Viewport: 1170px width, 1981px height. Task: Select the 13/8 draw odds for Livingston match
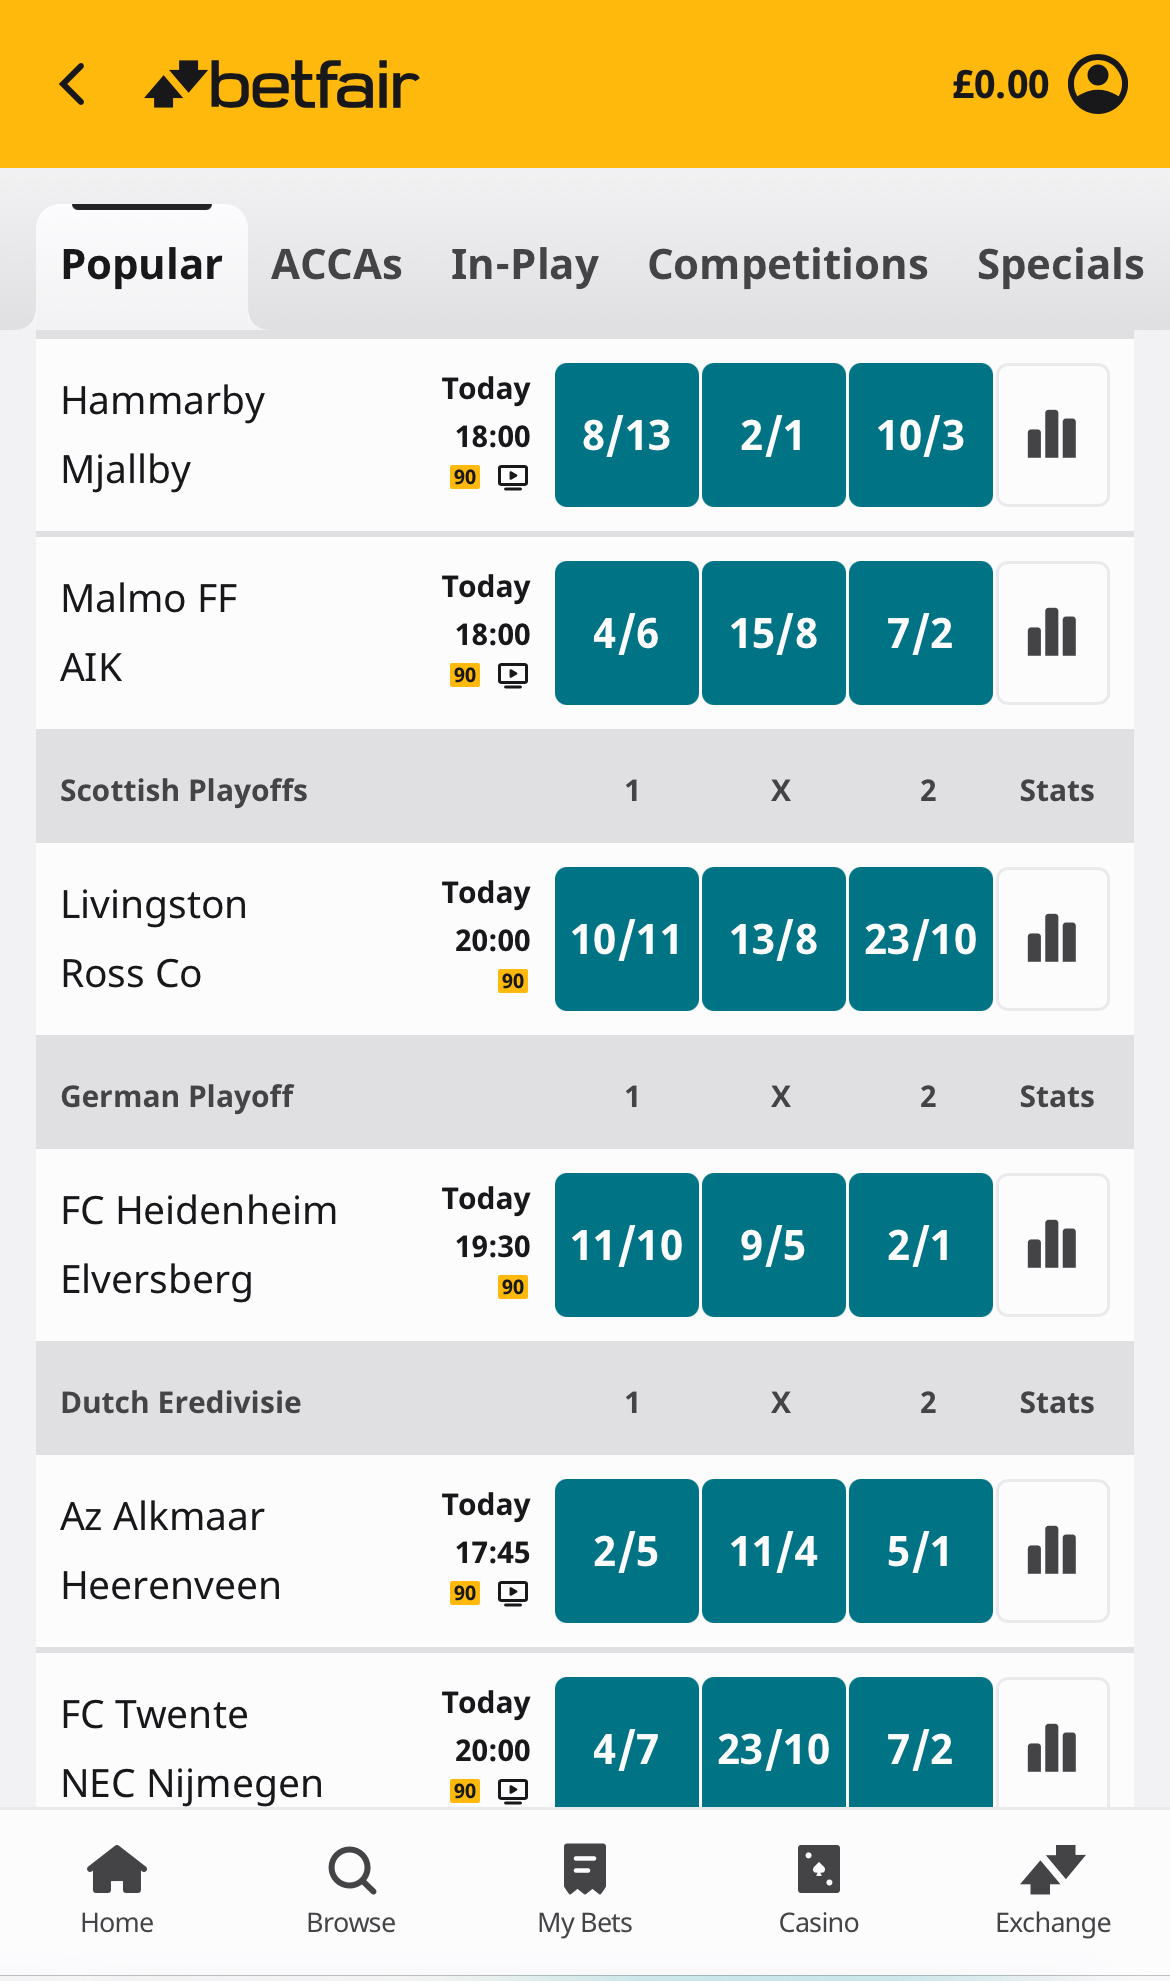coord(773,938)
